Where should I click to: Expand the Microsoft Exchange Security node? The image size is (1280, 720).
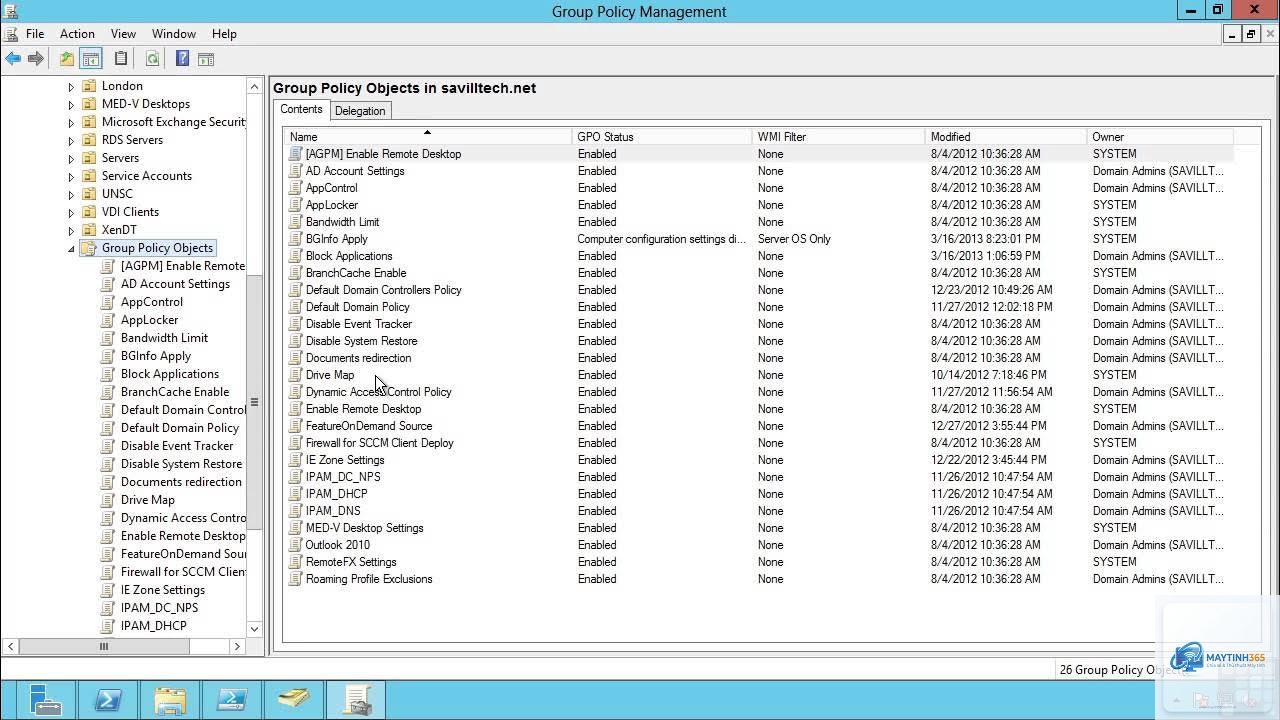point(71,123)
